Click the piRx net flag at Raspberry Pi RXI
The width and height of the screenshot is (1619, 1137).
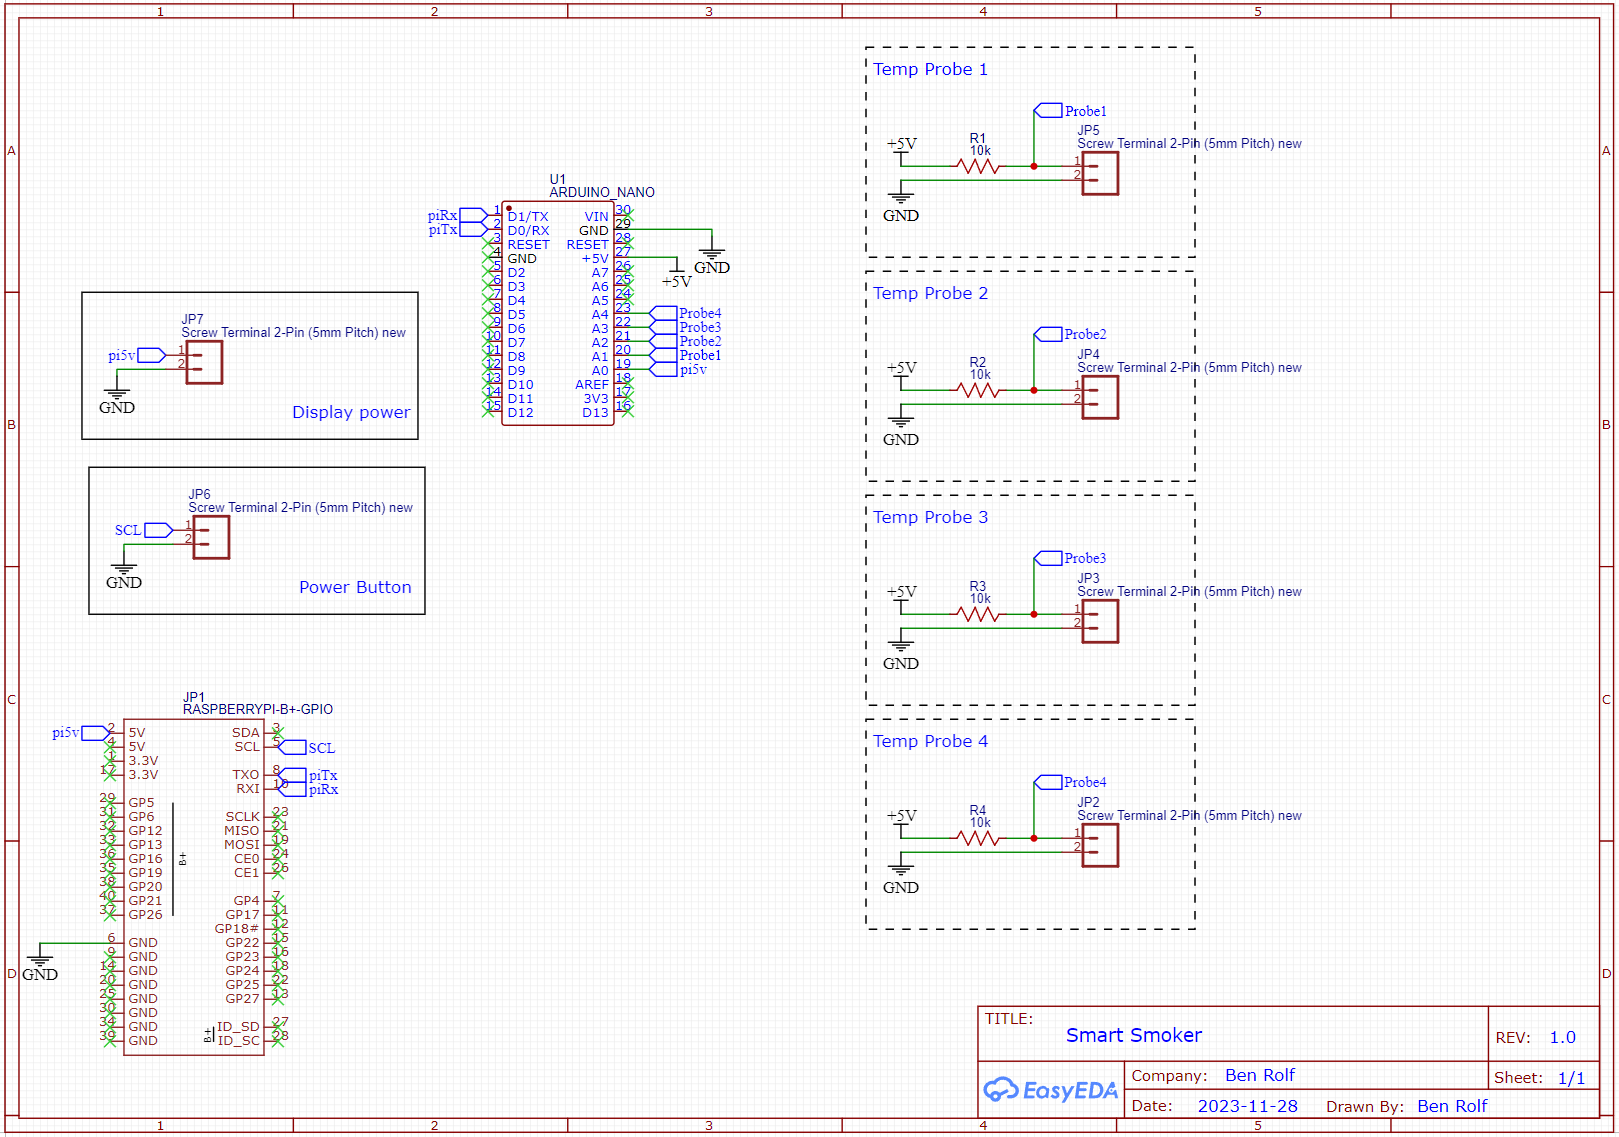(x=308, y=789)
